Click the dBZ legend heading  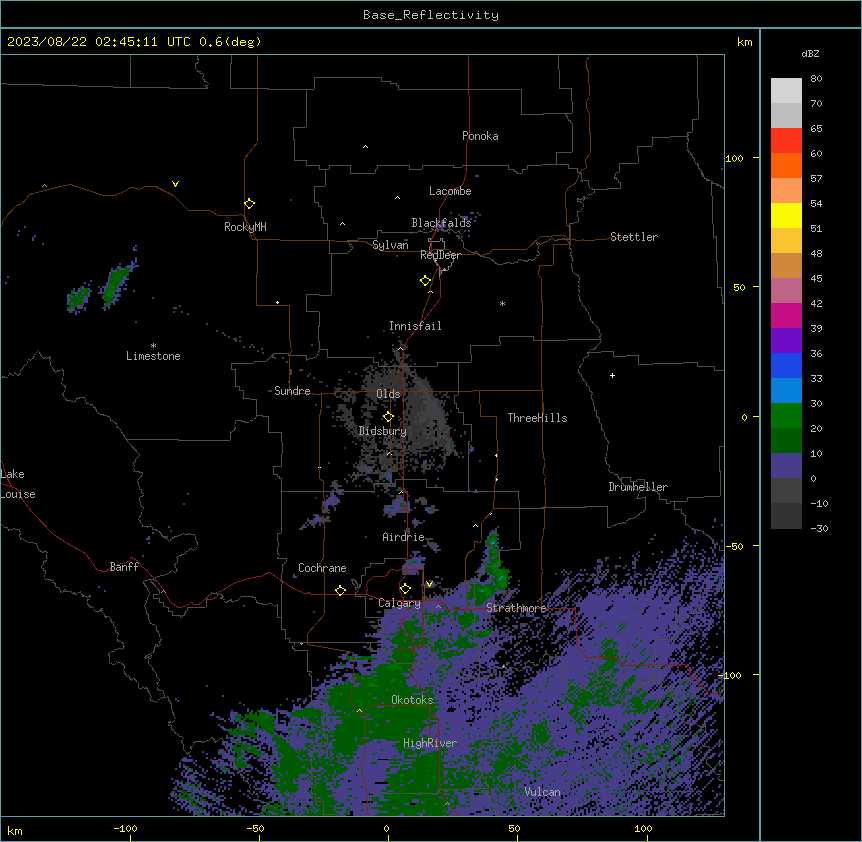pyautogui.click(x=810, y=53)
